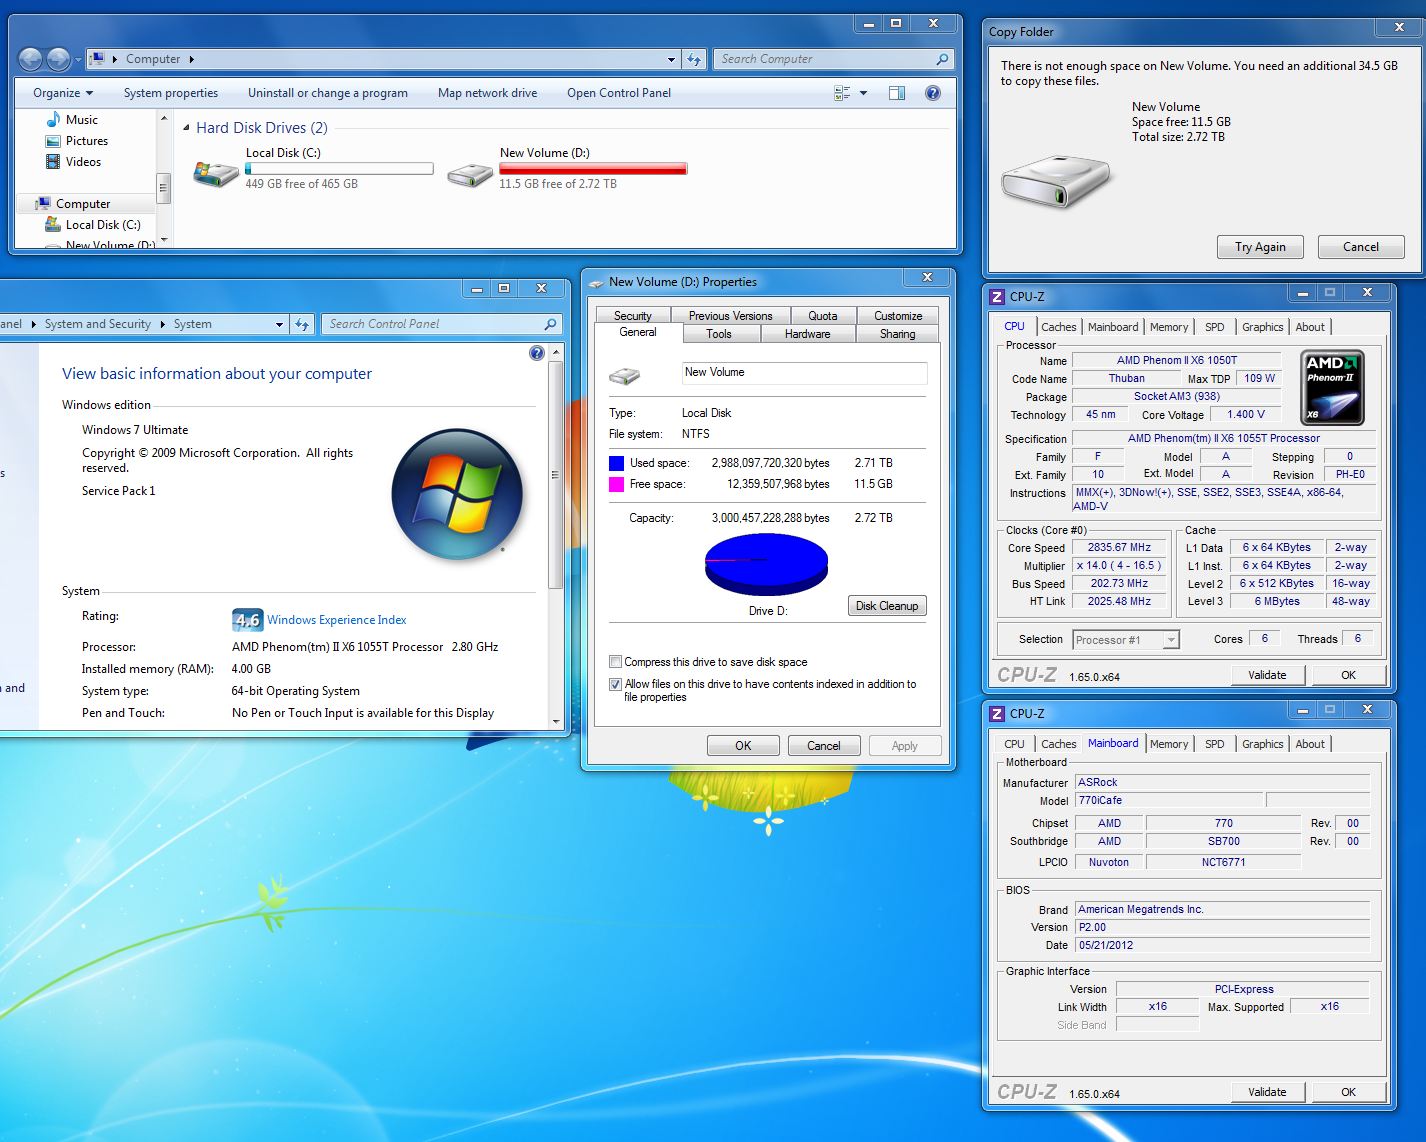Open the Quota tab in Properties
The image size is (1426, 1142).
[x=823, y=316]
